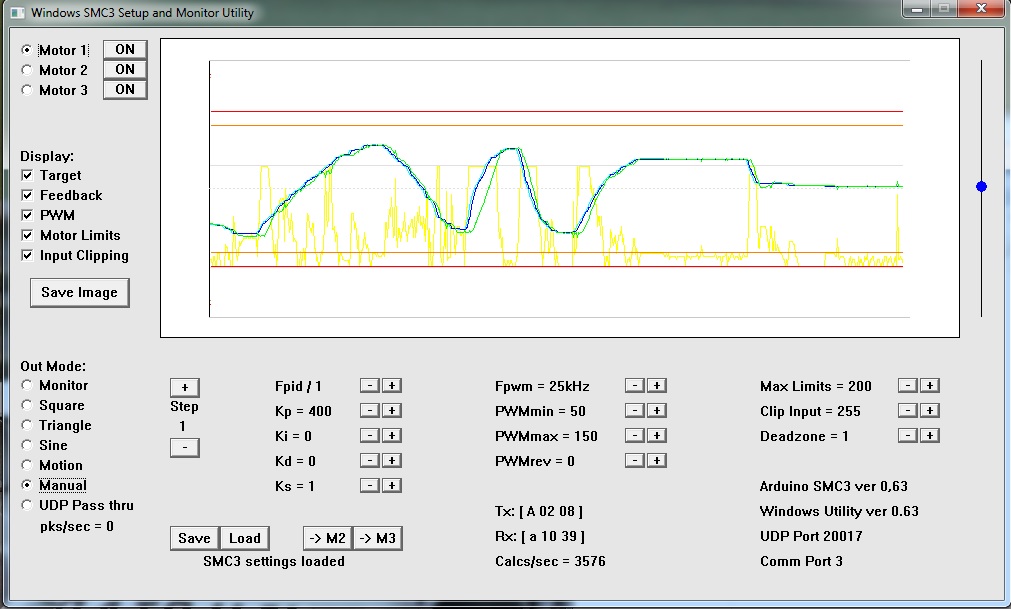
Task: Toggle the Motor Limits display checkbox
Action: click(28, 236)
